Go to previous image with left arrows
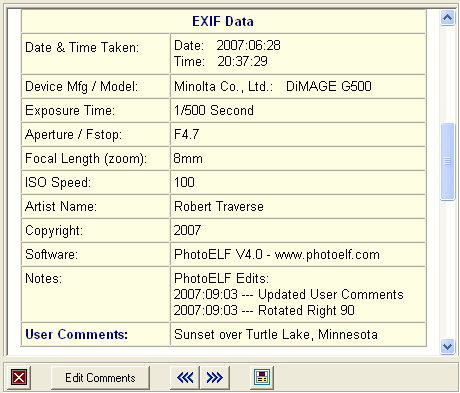Screen dimensions: 460x393 (185, 378)
